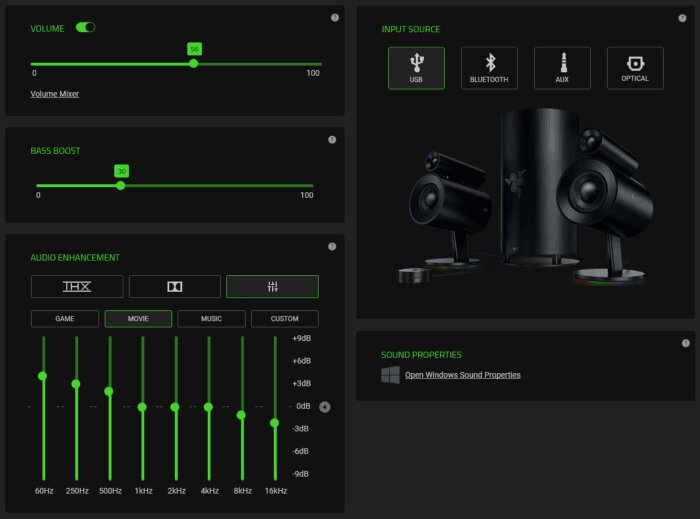Switch to Music equalizer preset

211,319
